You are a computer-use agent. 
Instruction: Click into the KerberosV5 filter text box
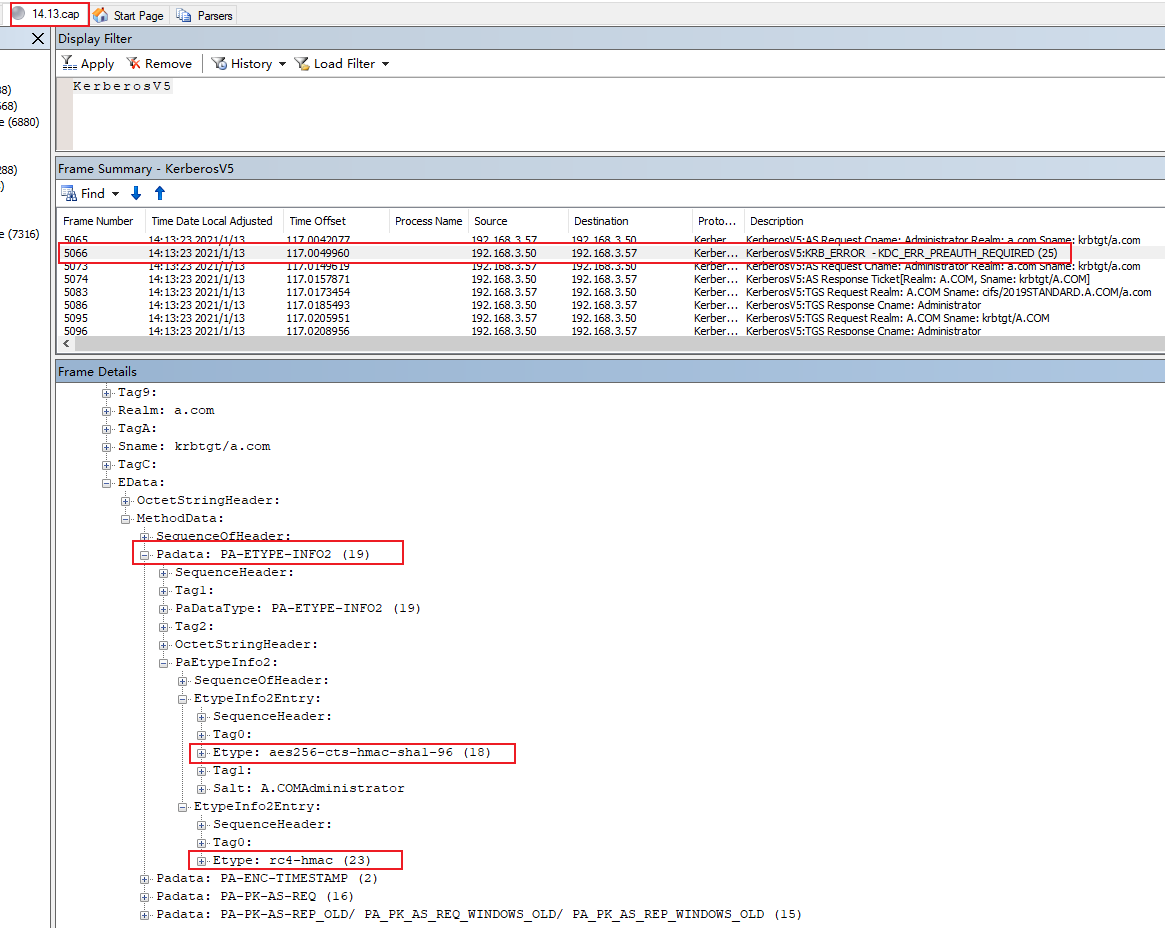click(x=617, y=114)
